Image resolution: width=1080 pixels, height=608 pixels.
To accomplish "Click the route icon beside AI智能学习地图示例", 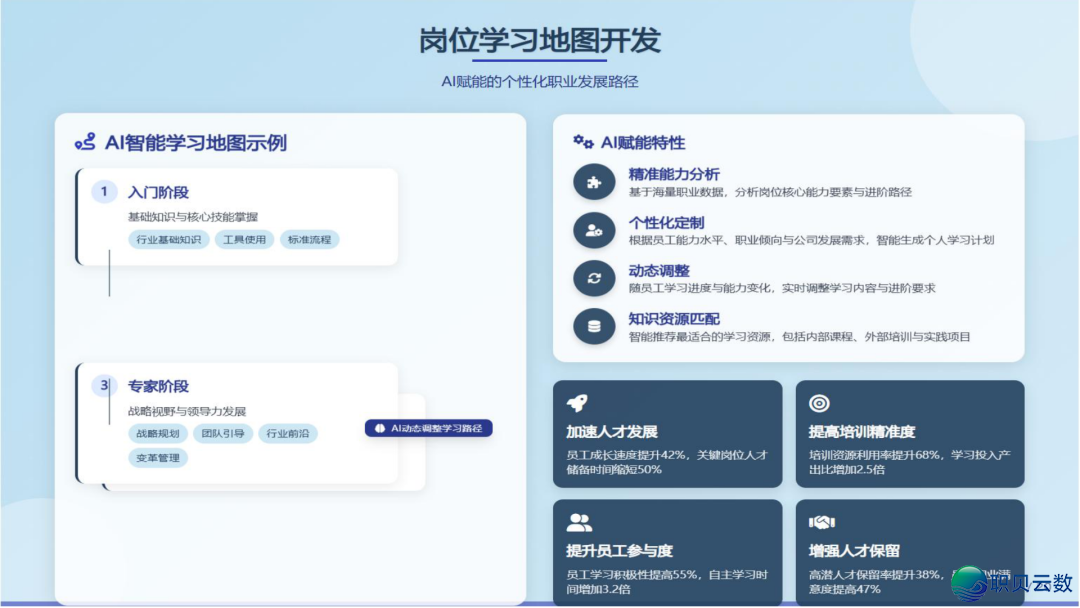I will pyautogui.click(x=85, y=143).
